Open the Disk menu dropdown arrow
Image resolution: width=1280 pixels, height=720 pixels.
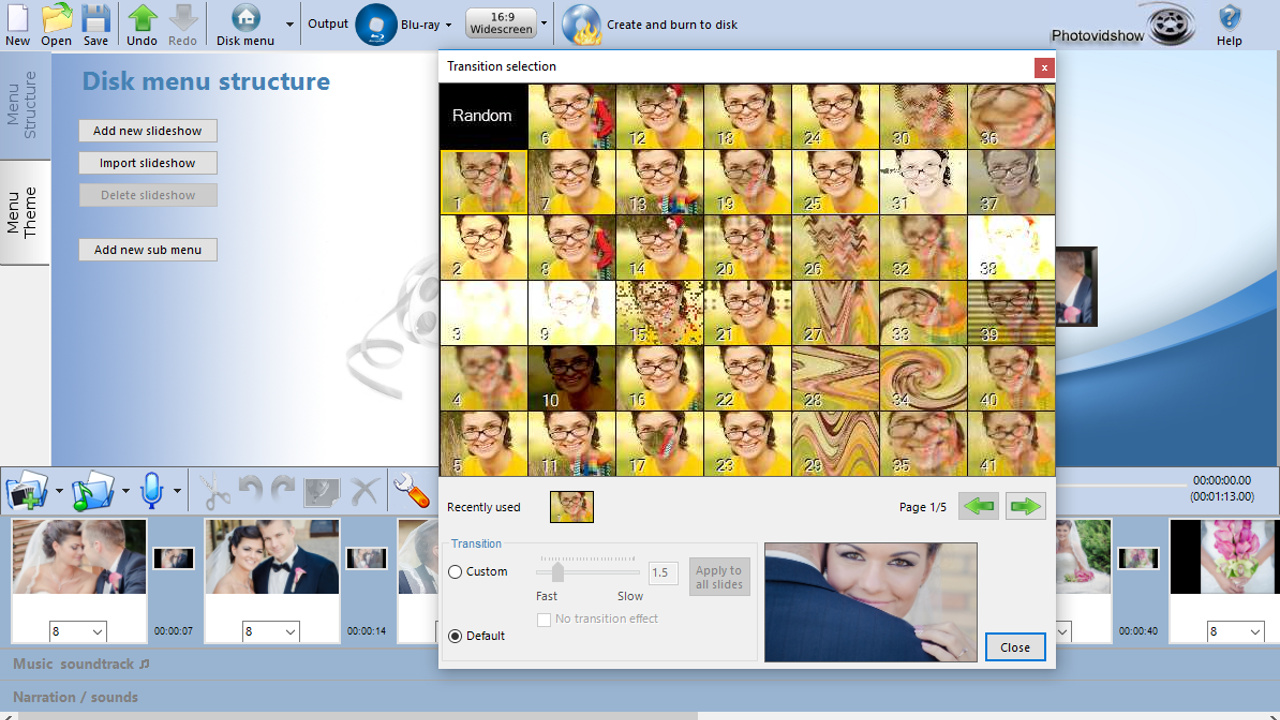pos(289,24)
